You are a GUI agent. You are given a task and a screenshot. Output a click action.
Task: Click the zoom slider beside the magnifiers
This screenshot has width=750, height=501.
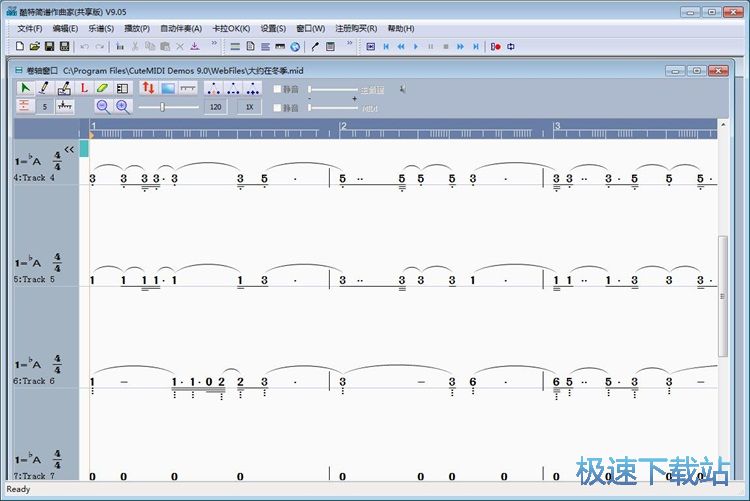click(165, 106)
